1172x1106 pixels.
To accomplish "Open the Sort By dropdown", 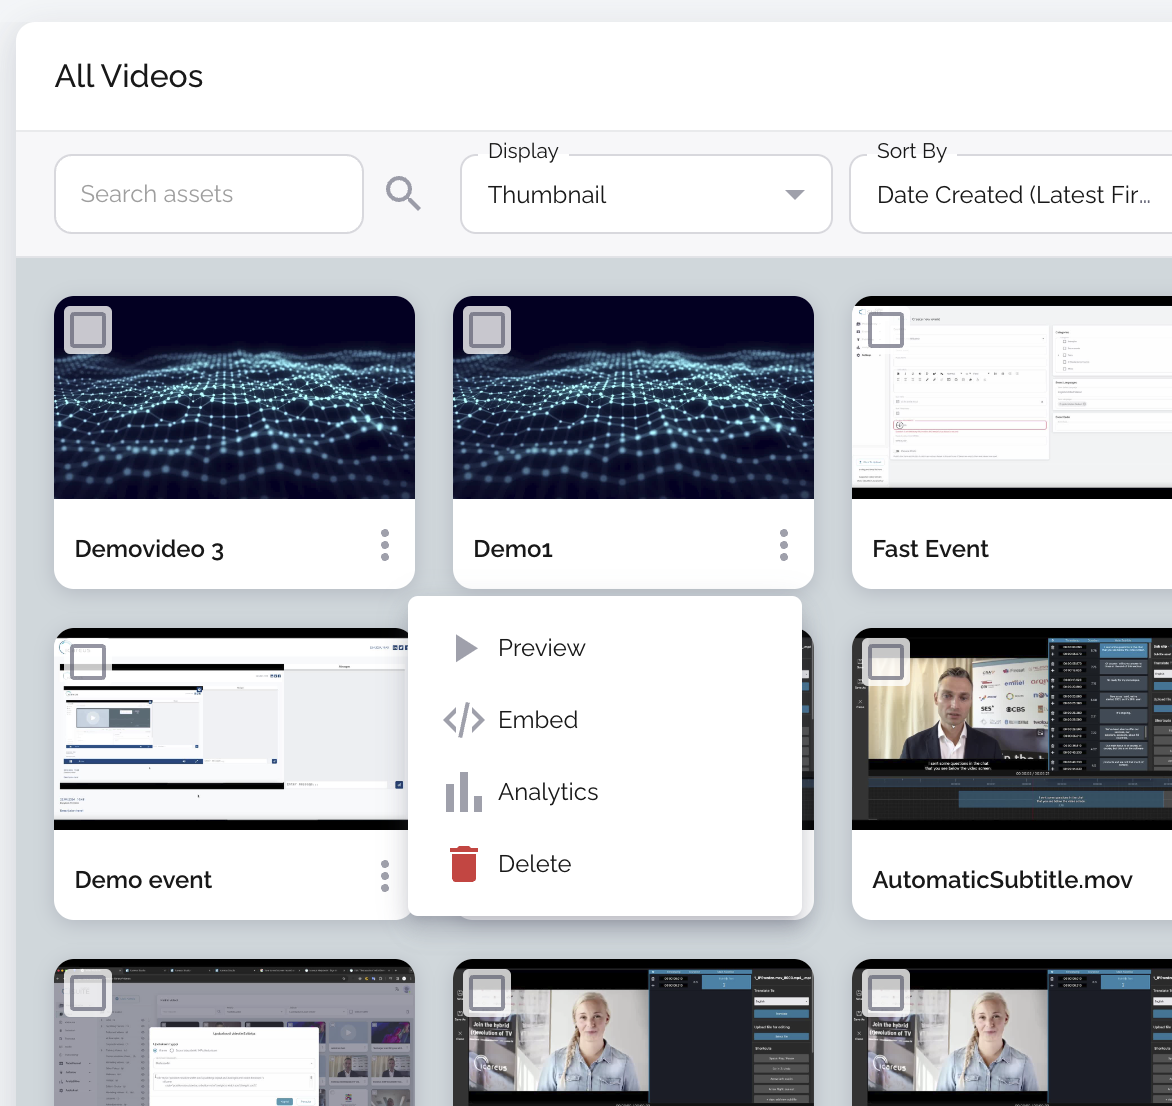I will tap(1012, 195).
